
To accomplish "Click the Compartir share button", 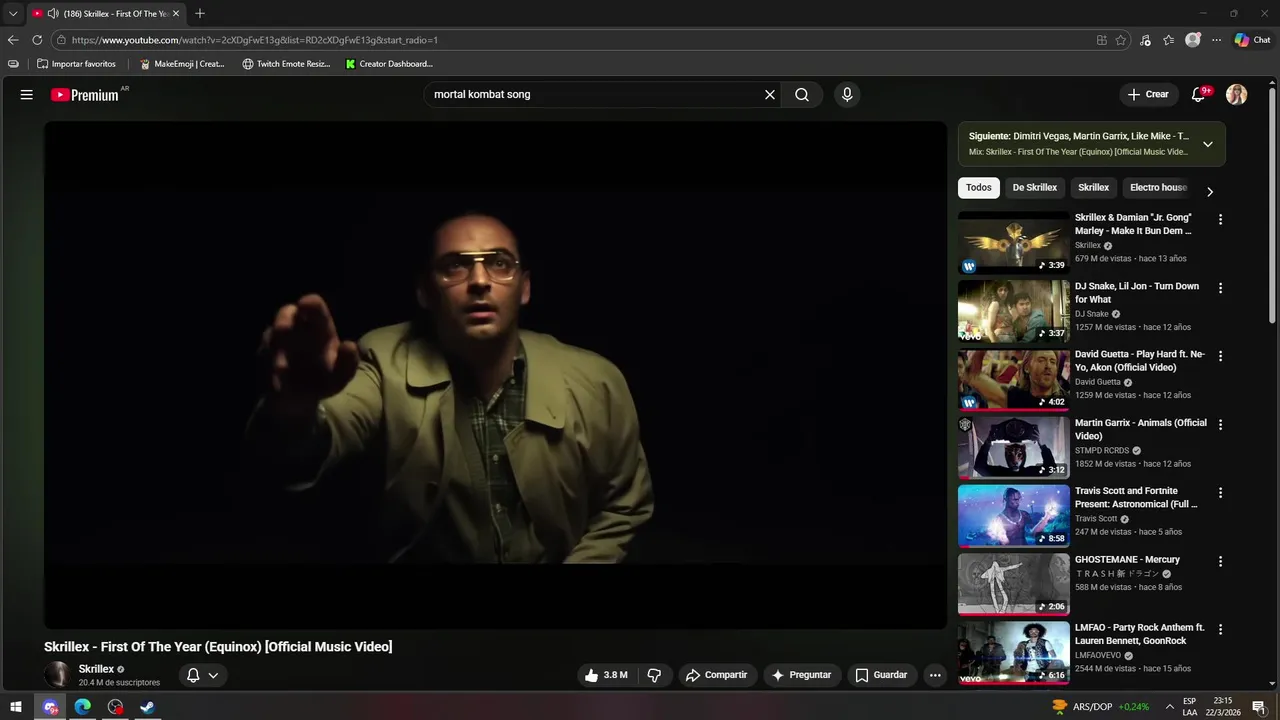I will 716,675.
